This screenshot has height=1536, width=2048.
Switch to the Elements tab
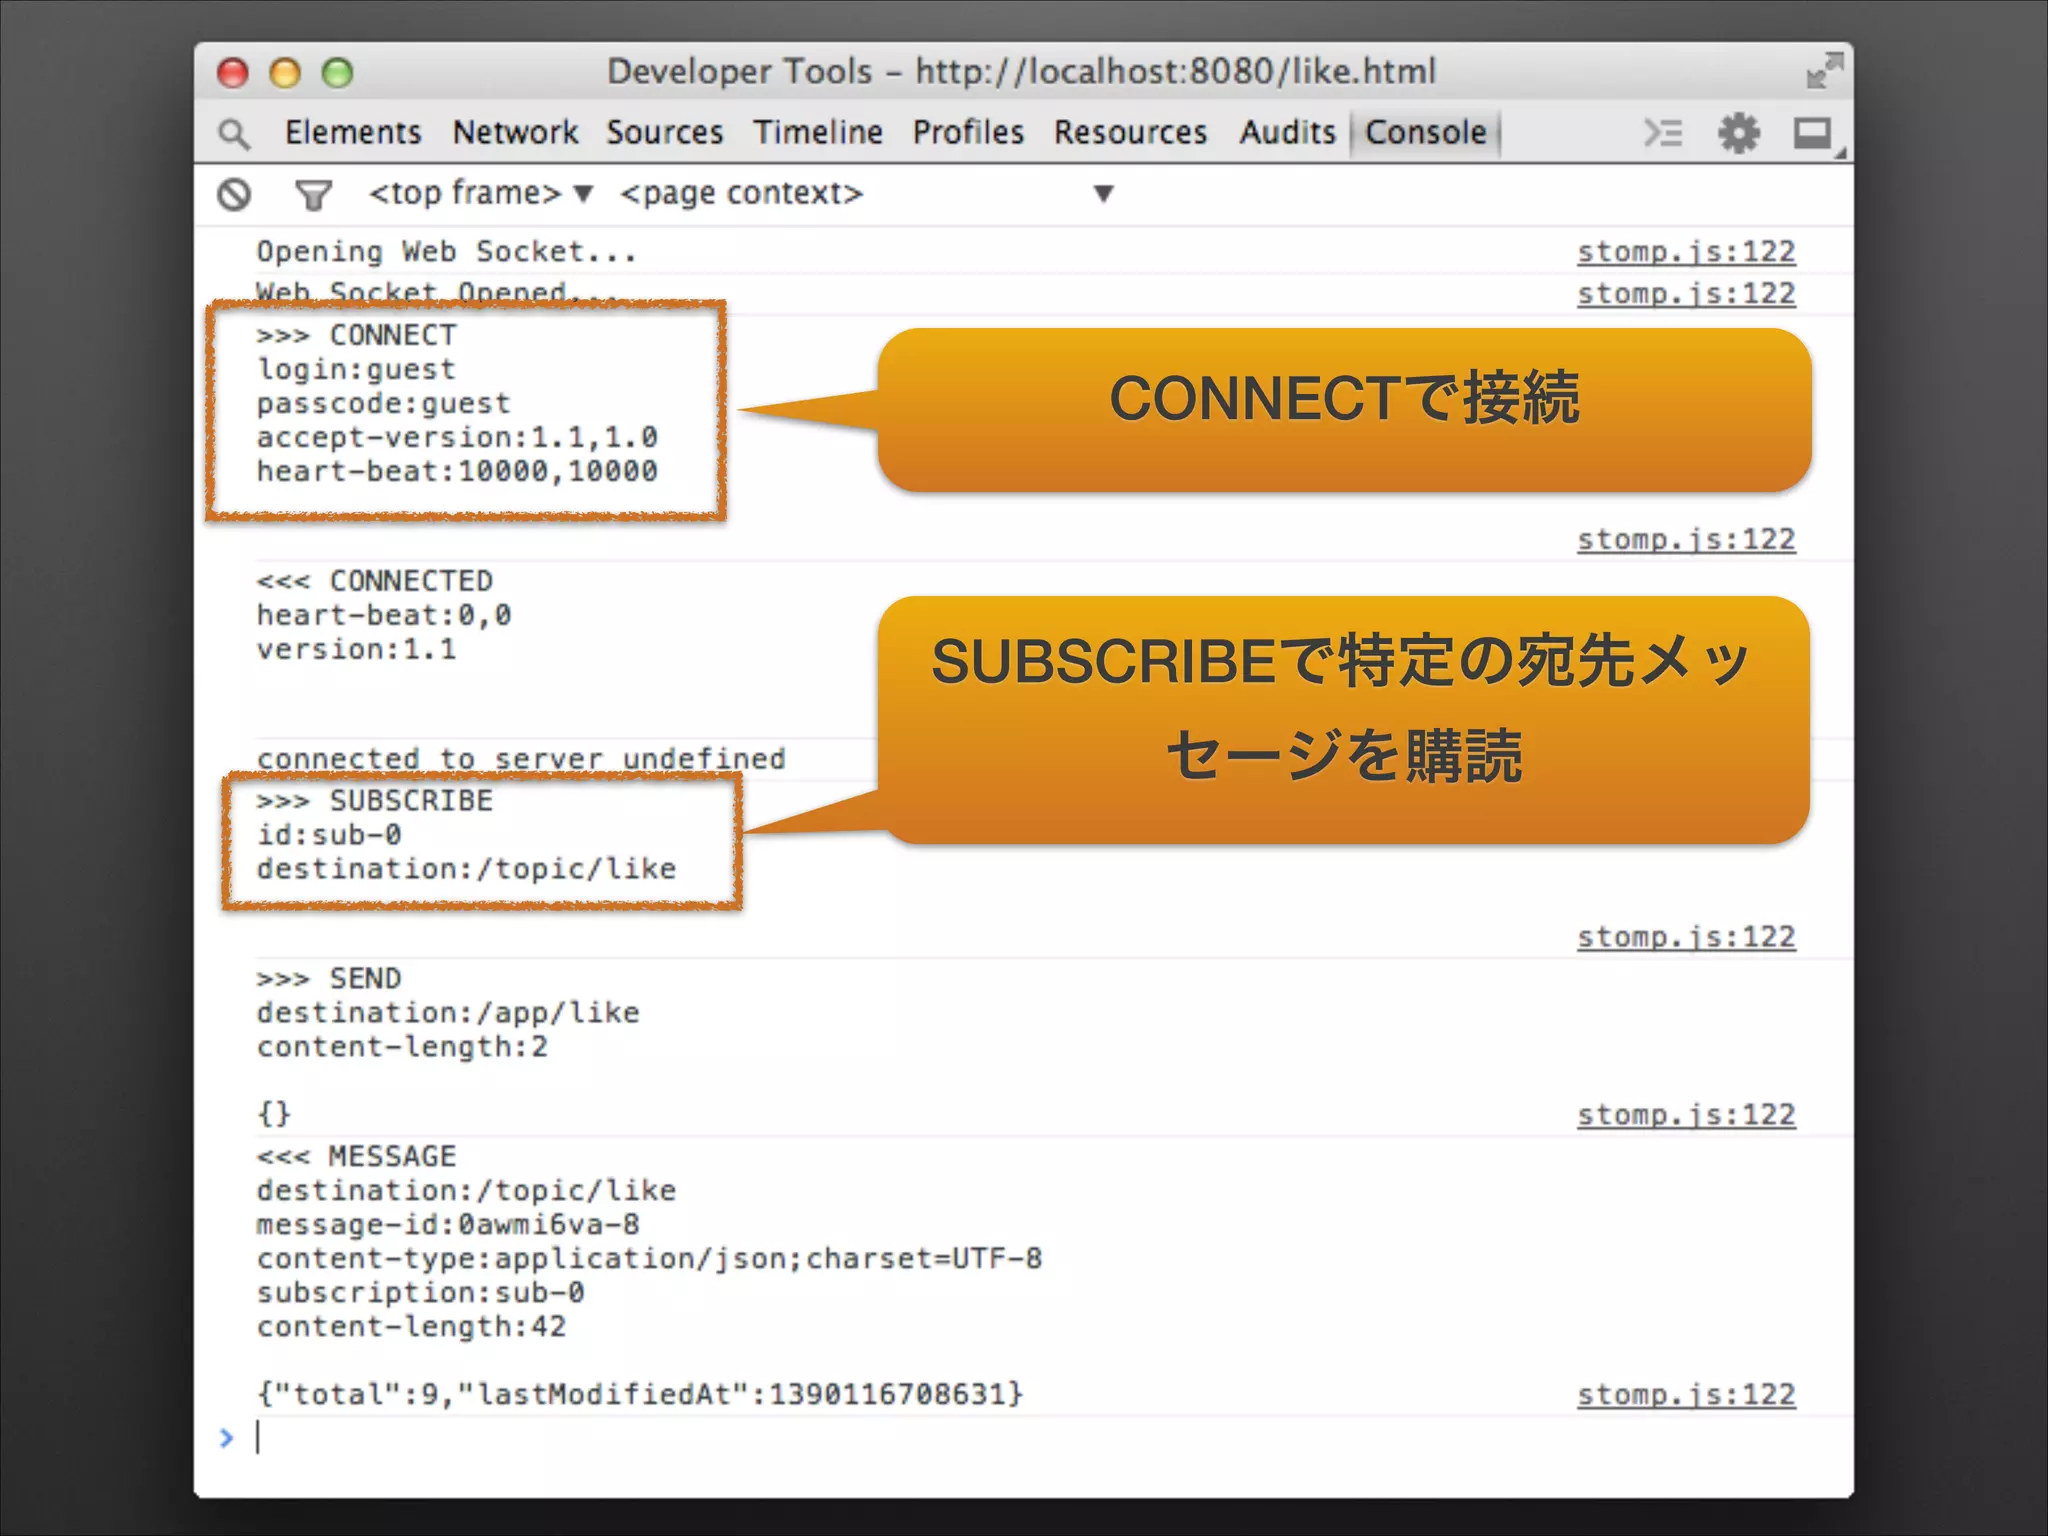pyautogui.click(x=353, y=132)
